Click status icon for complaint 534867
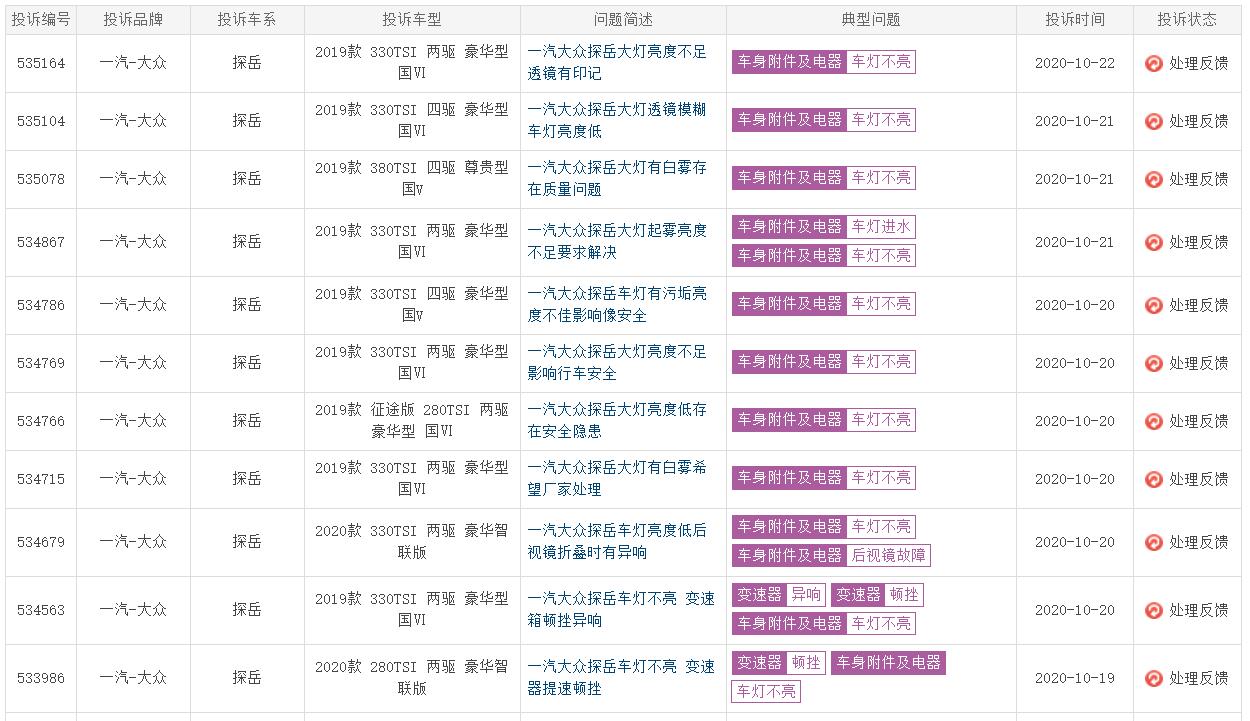The height and width of the screenshot is (721, 1250). click(x=1153, y=242)
